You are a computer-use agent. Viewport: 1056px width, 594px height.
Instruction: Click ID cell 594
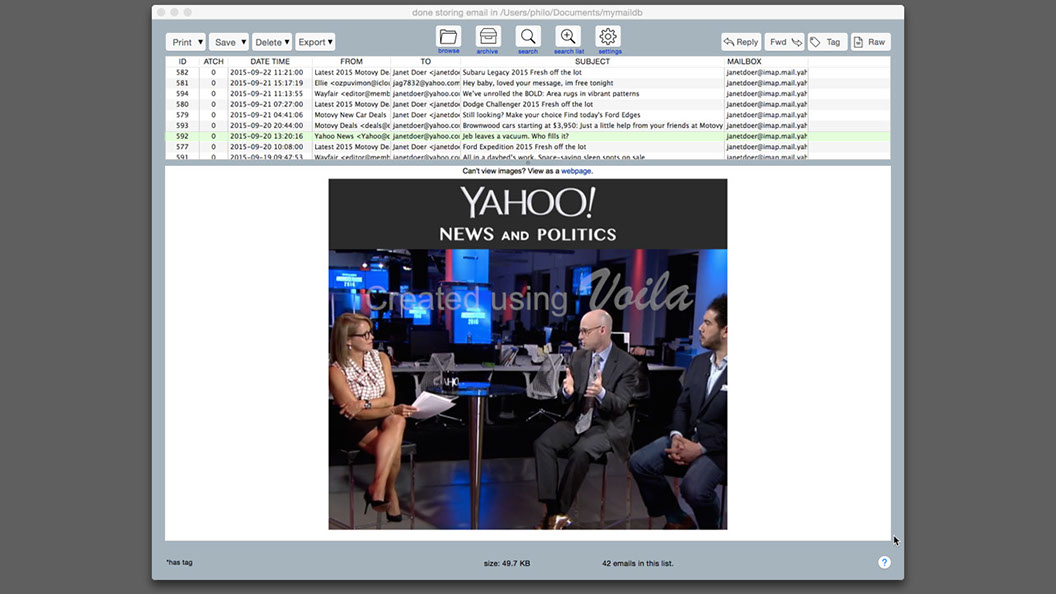(183, 94)
